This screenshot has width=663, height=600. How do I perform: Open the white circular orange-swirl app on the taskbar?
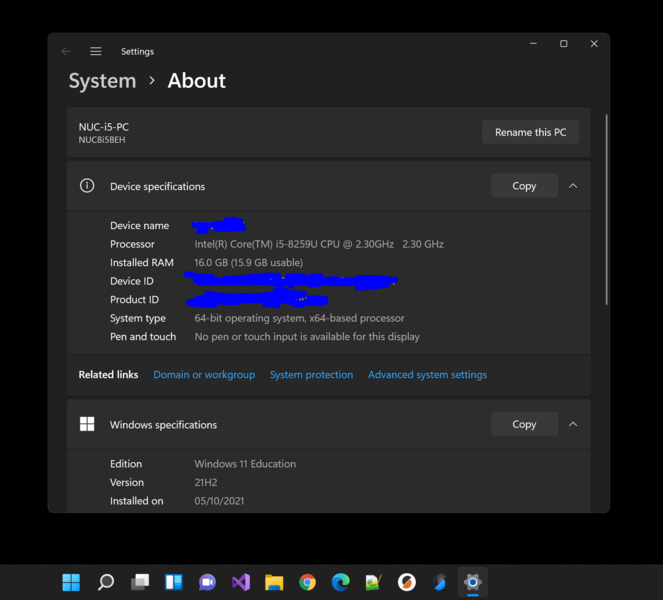407,582
